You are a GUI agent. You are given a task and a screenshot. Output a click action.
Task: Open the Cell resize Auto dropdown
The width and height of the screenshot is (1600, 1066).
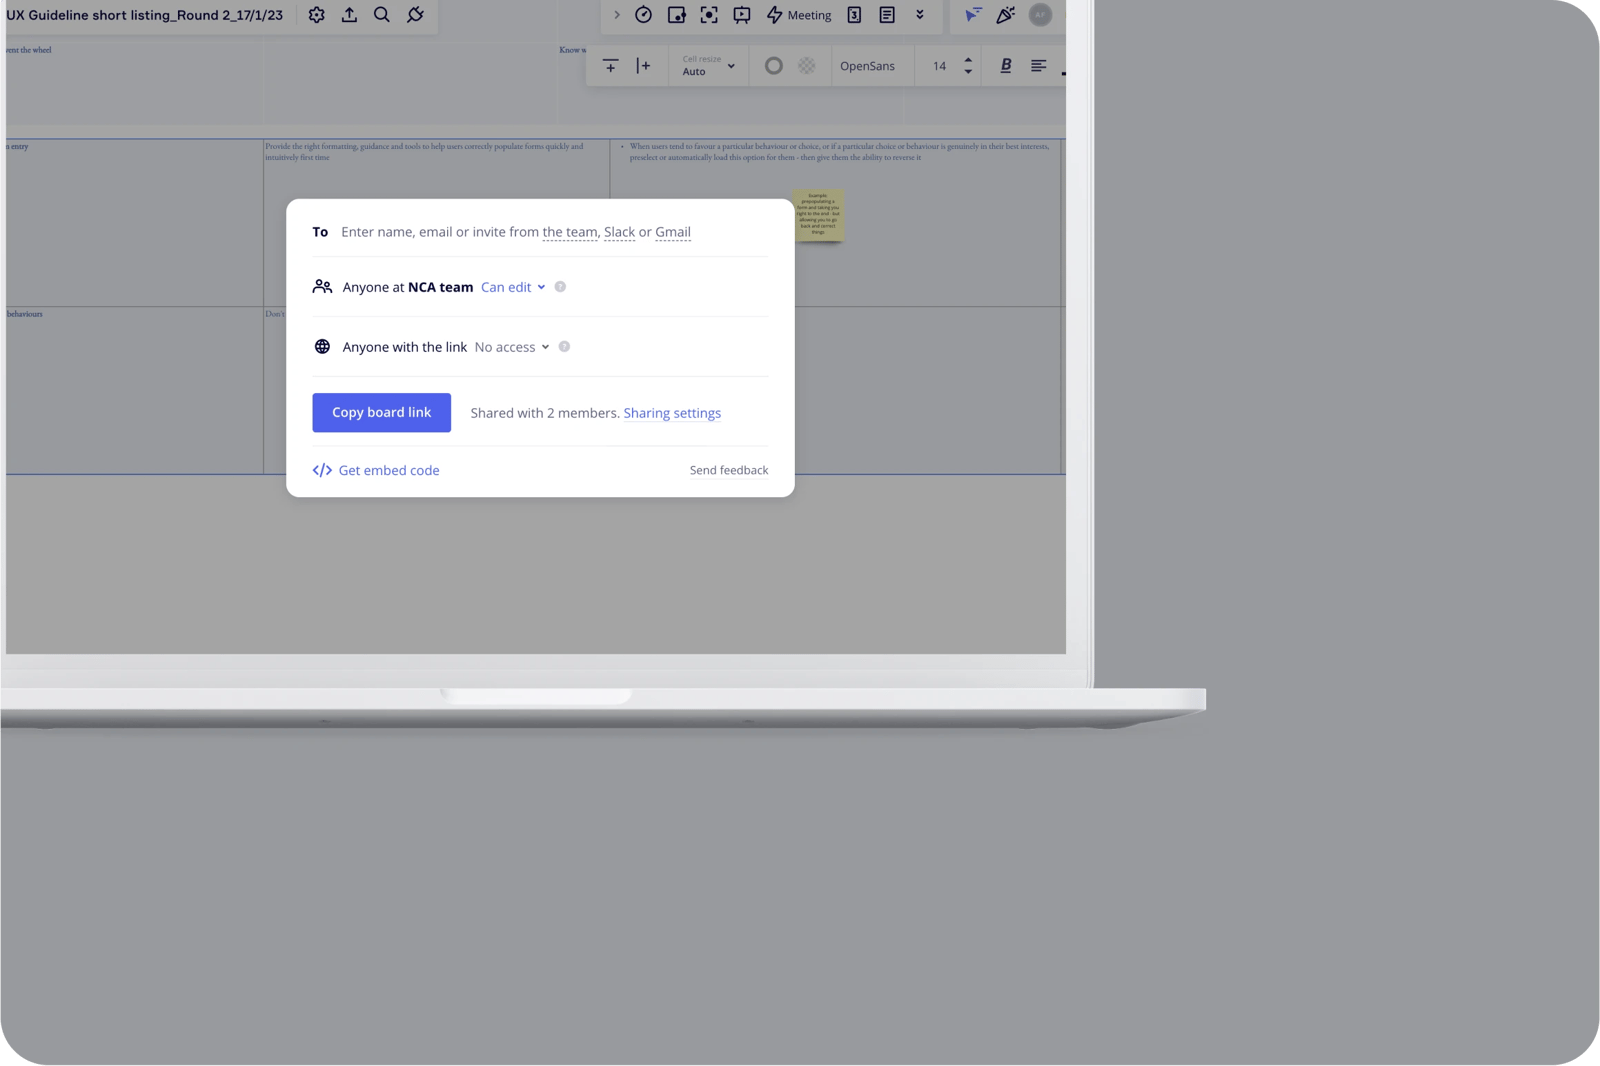[x=709, y=66]
